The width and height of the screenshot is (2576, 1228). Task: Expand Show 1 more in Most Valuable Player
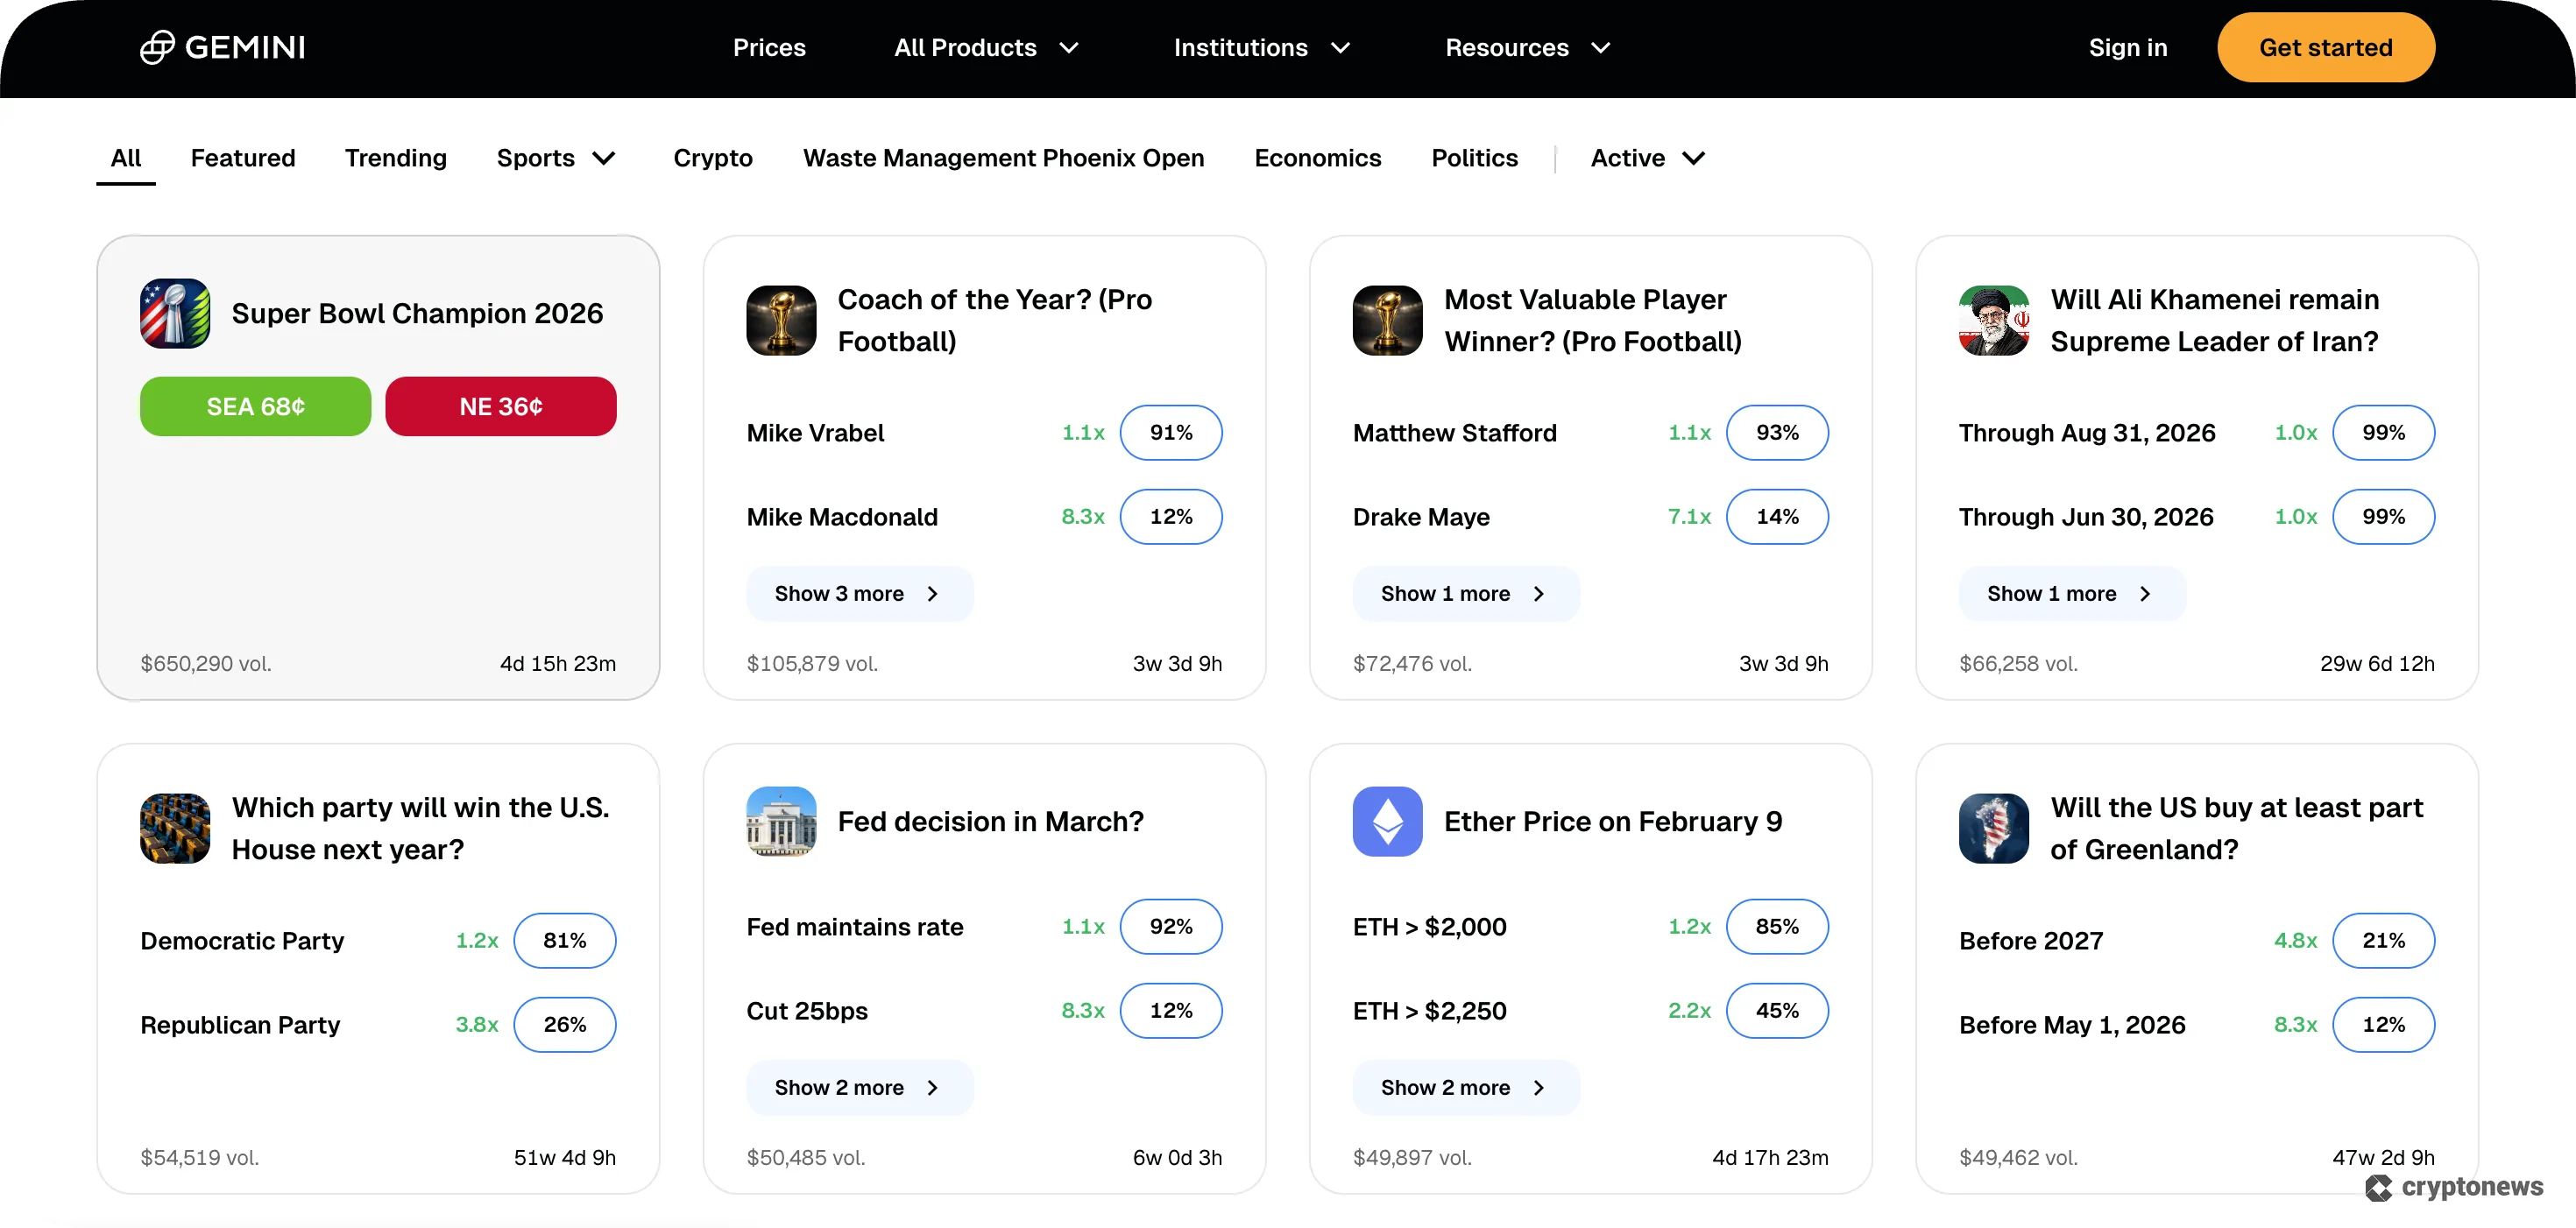(1465, 594)
